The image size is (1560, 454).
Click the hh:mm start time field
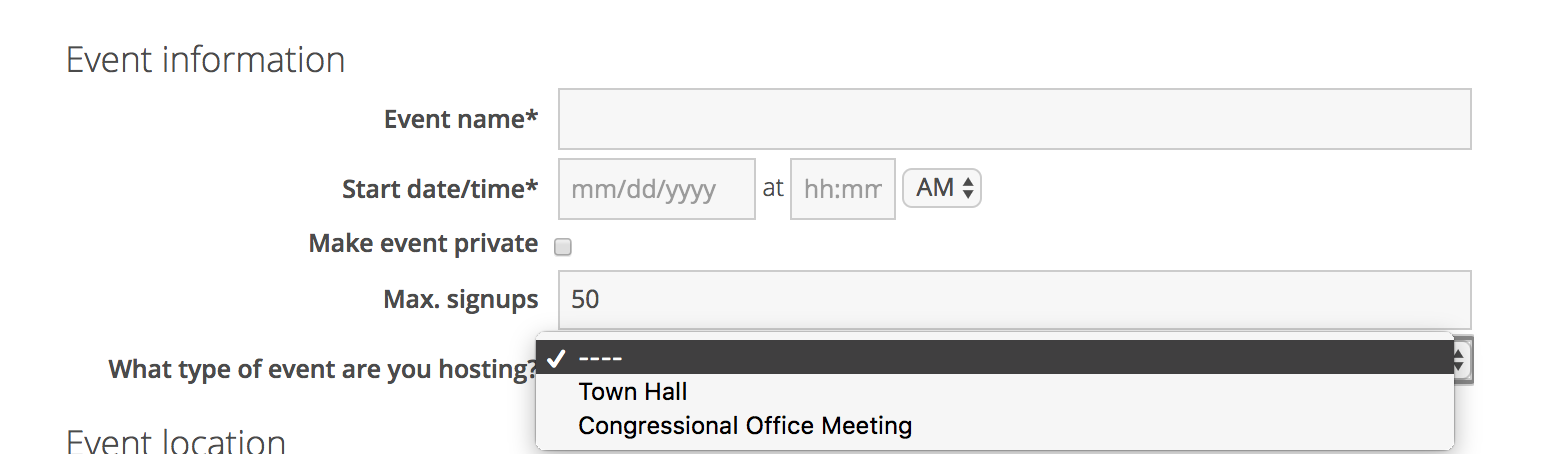(842, 189)
